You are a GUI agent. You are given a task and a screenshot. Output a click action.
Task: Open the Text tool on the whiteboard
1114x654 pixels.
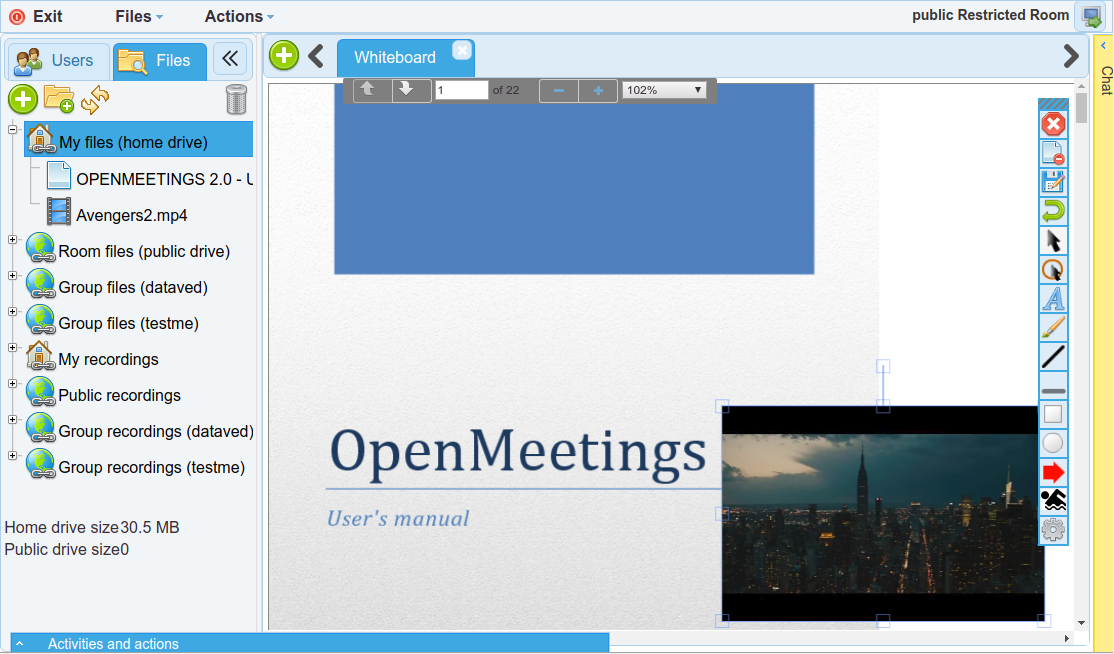pyautogui.click(x=1053, y=298)
